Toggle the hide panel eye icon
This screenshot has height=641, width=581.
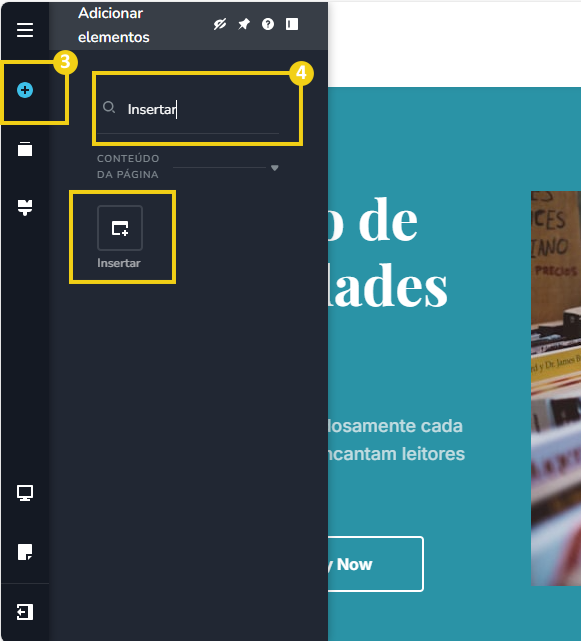(220, 25)
